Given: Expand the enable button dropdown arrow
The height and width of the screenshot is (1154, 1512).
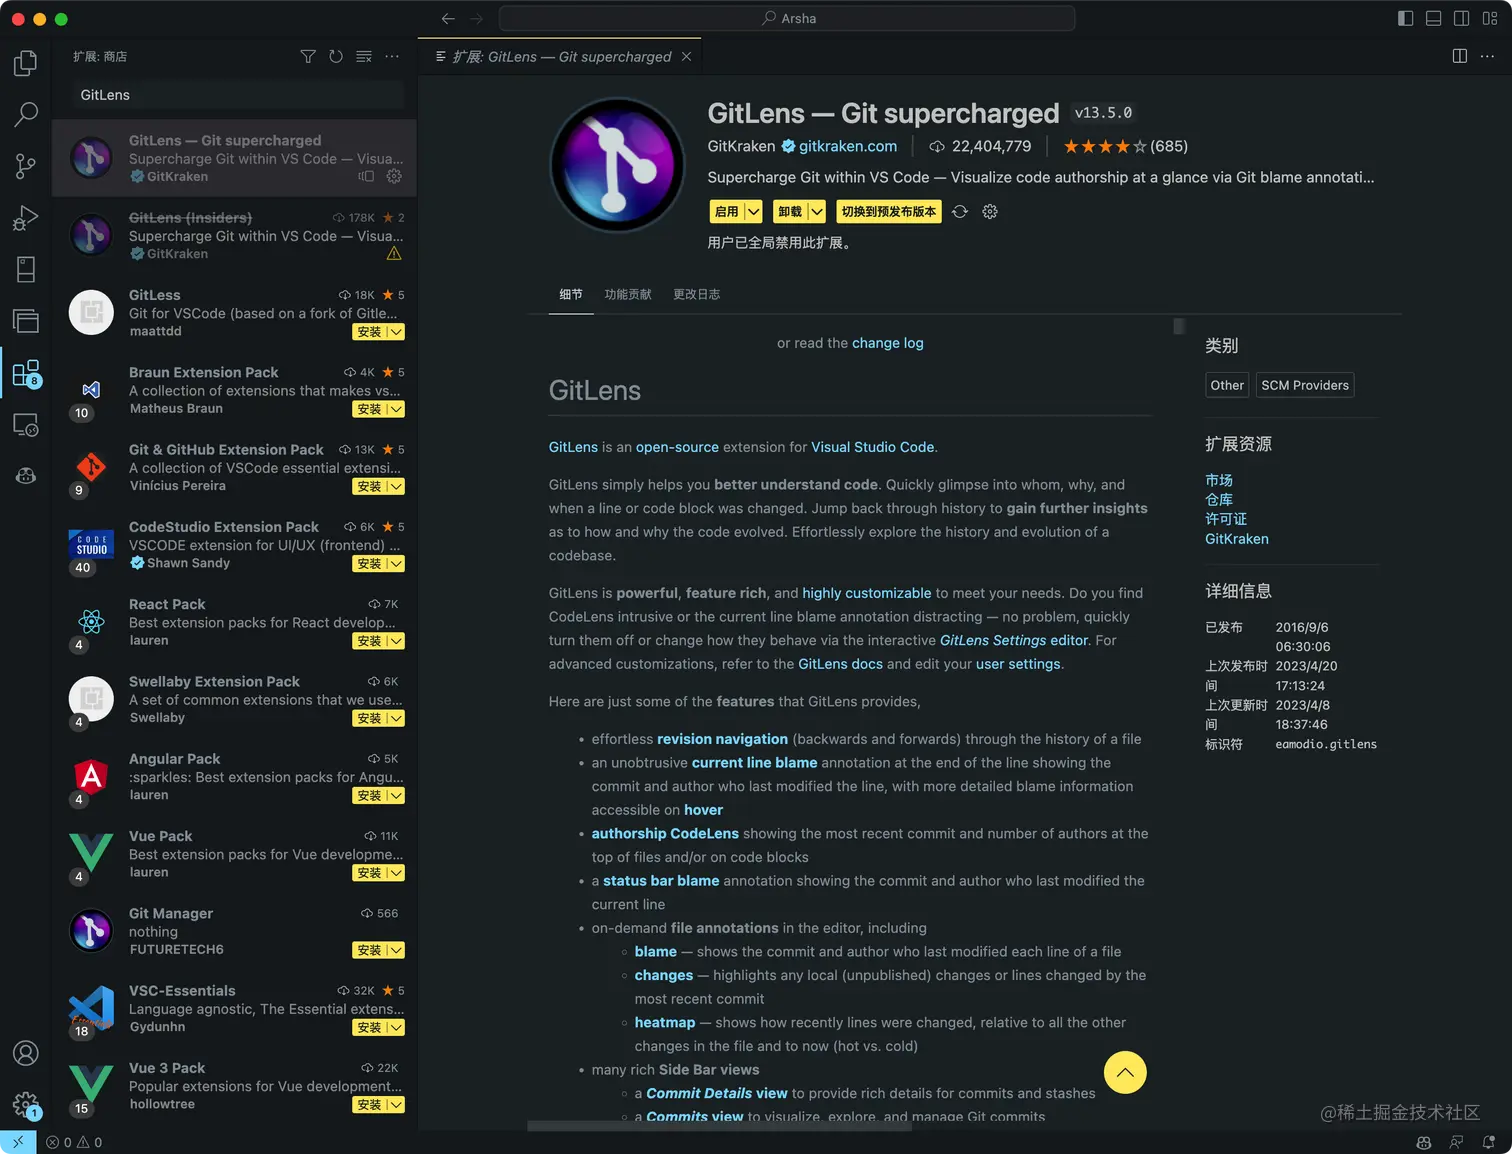Looking at the screenshot, I should click(x=753, y=212).
